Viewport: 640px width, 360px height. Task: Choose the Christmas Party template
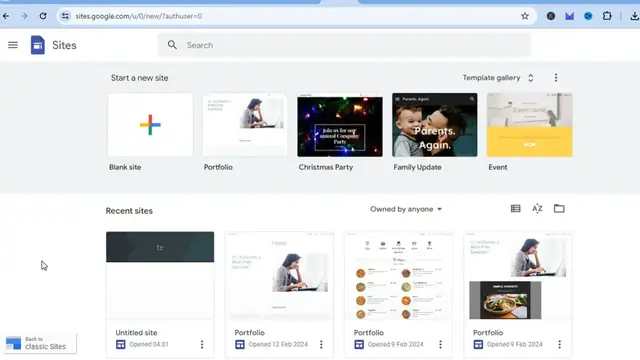pos(340,125)
